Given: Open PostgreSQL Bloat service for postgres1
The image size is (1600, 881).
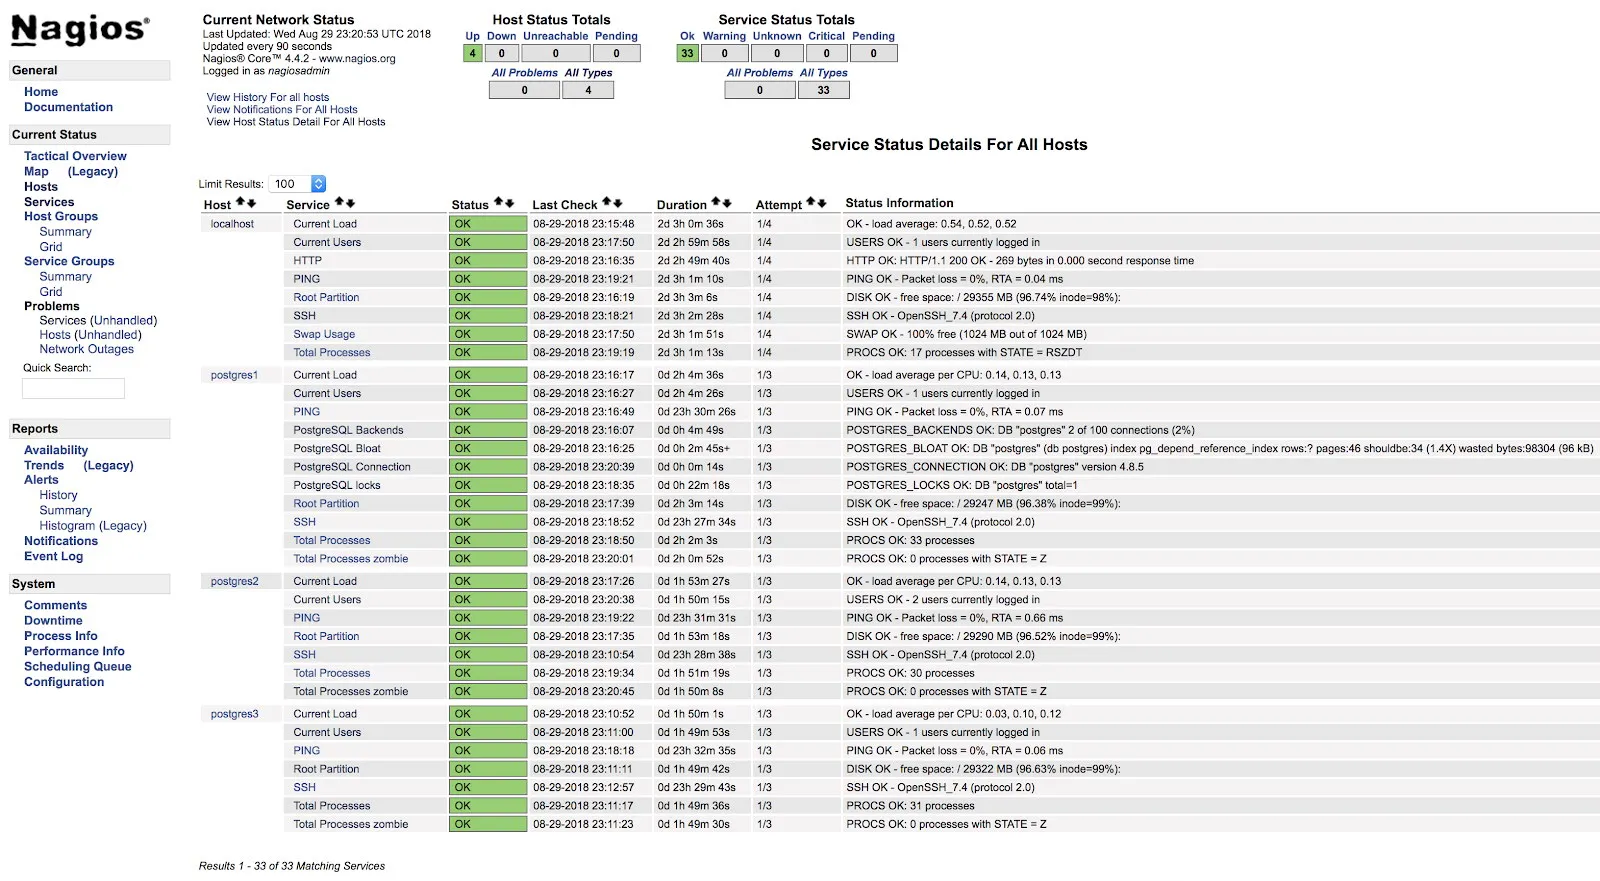Looking at the screenshot, I should pos(337,449).
